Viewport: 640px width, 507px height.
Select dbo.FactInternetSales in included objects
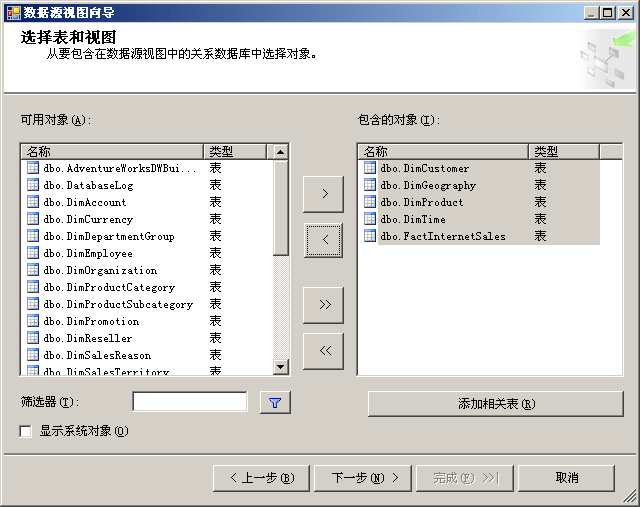443,236
